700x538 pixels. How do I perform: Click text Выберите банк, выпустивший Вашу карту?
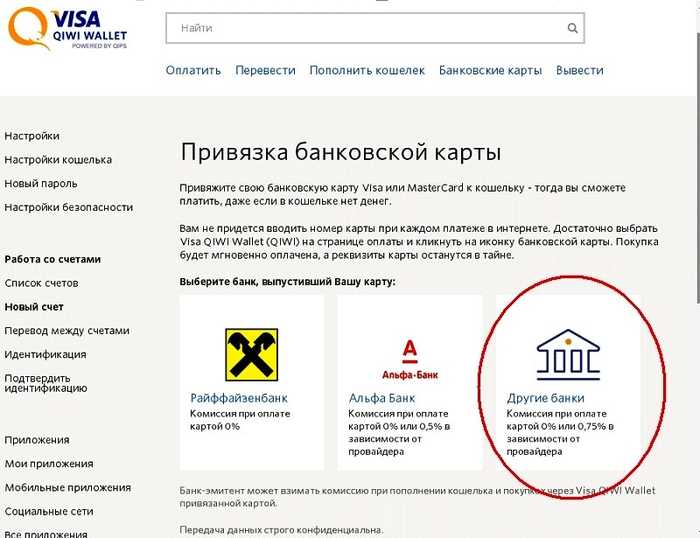(288, 282)
